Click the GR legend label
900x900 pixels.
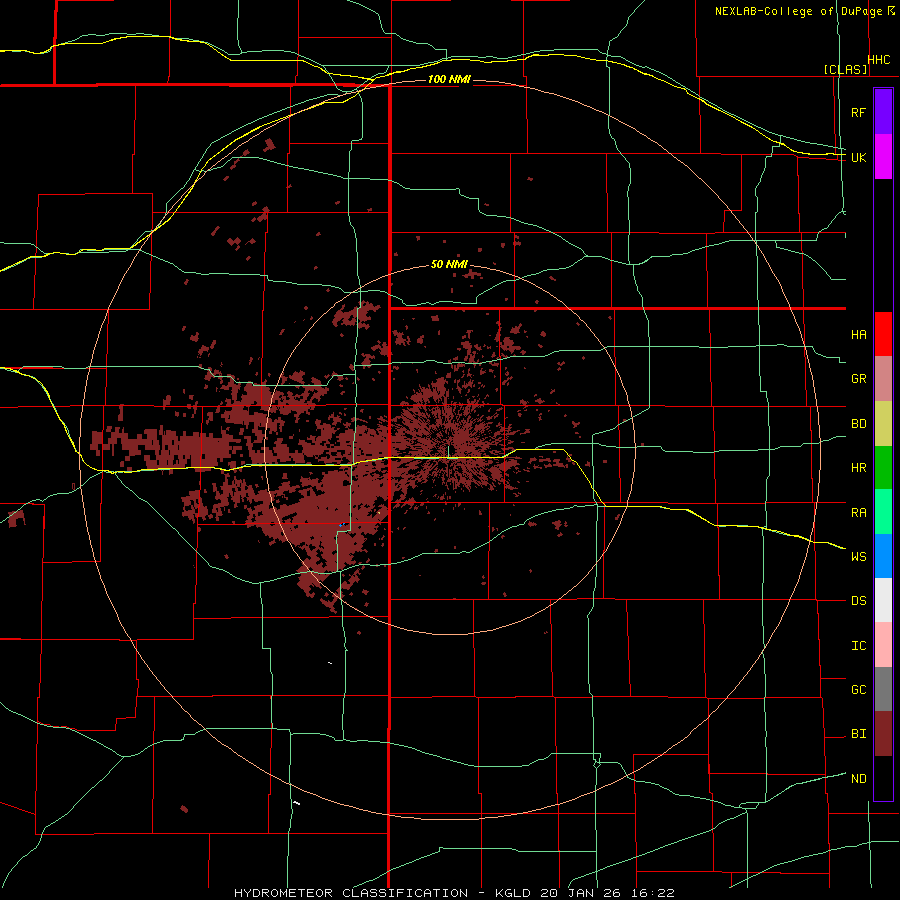click(x=858, y=379)
